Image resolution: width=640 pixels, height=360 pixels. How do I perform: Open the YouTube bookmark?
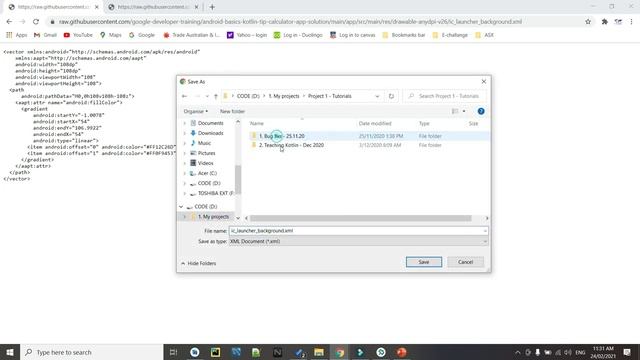pos(78,35)
